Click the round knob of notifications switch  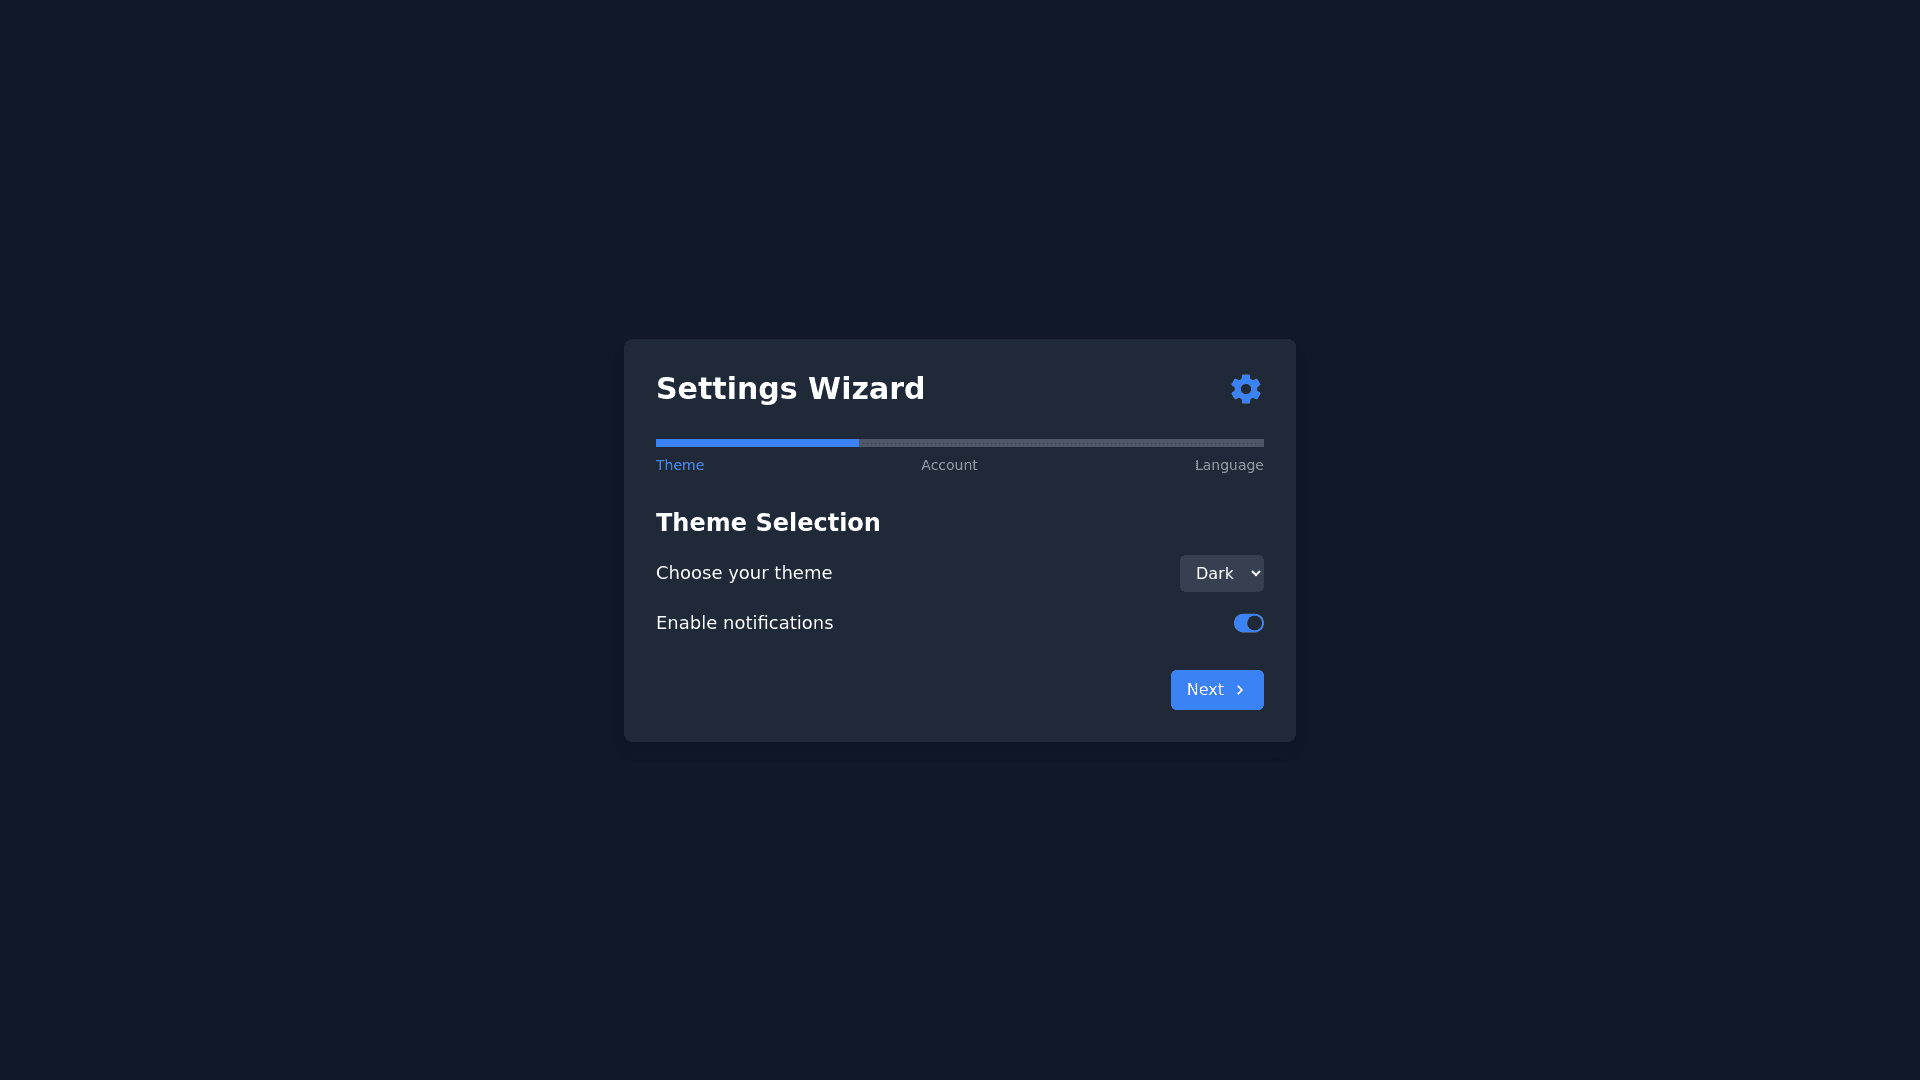(x=1254, y=623)
